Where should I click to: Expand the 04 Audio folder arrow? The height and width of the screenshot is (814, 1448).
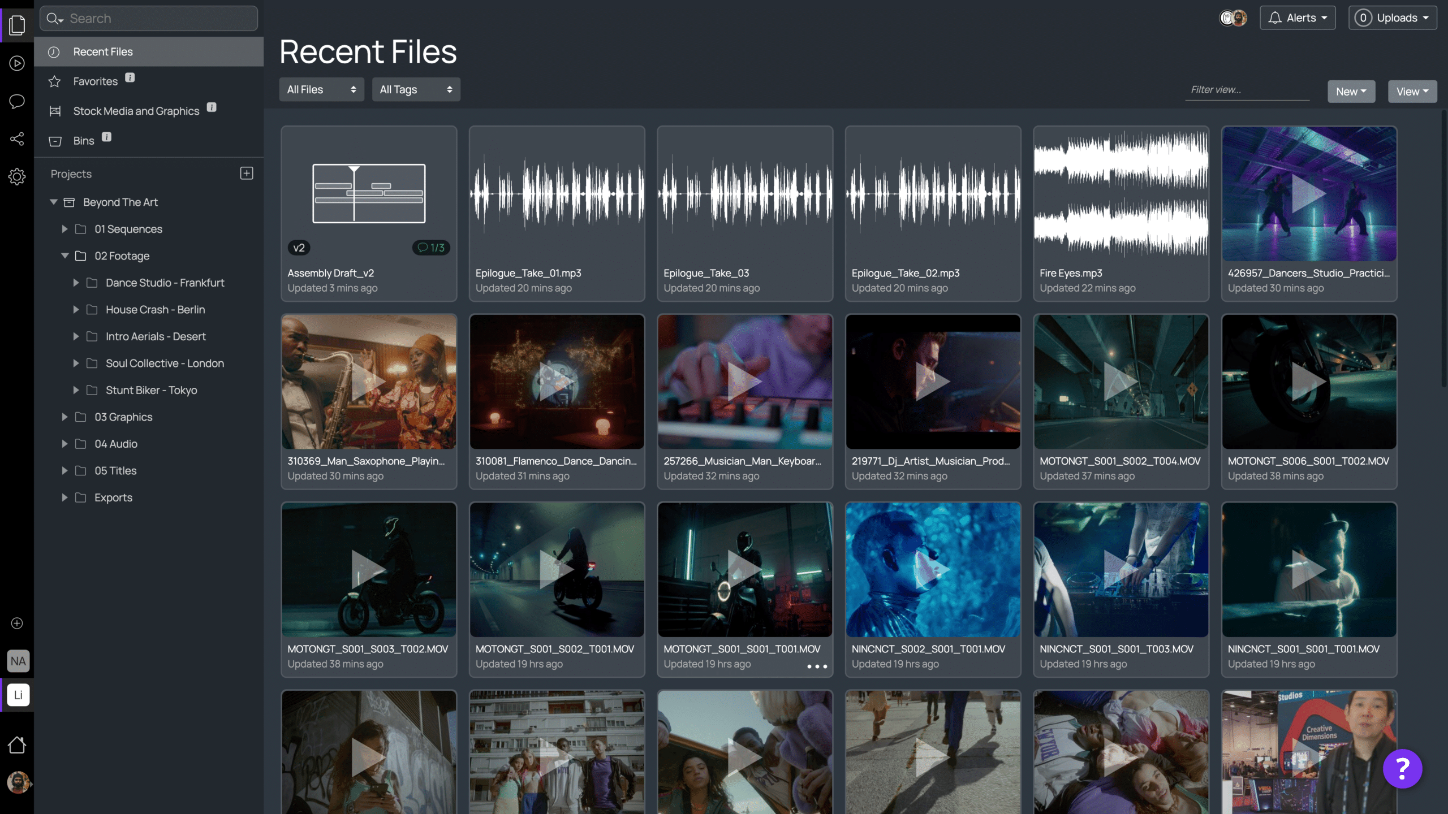point(65,444)
